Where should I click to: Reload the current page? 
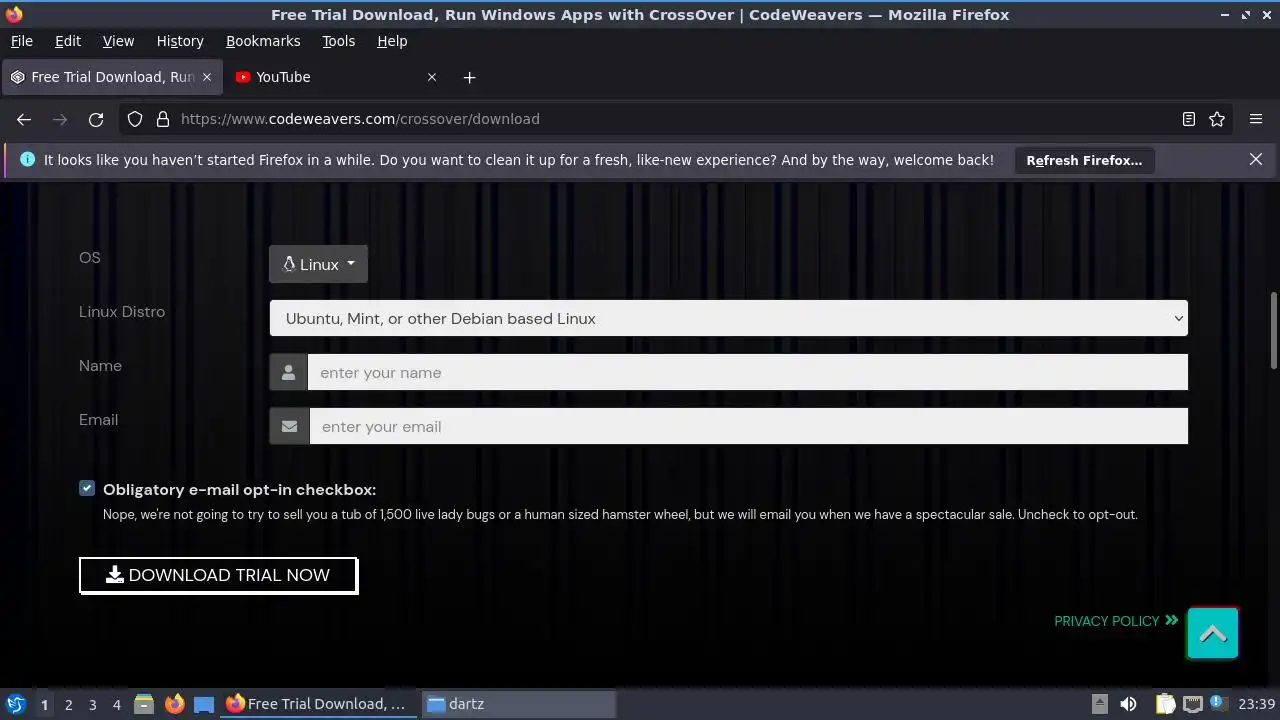[x=96, y=119]
